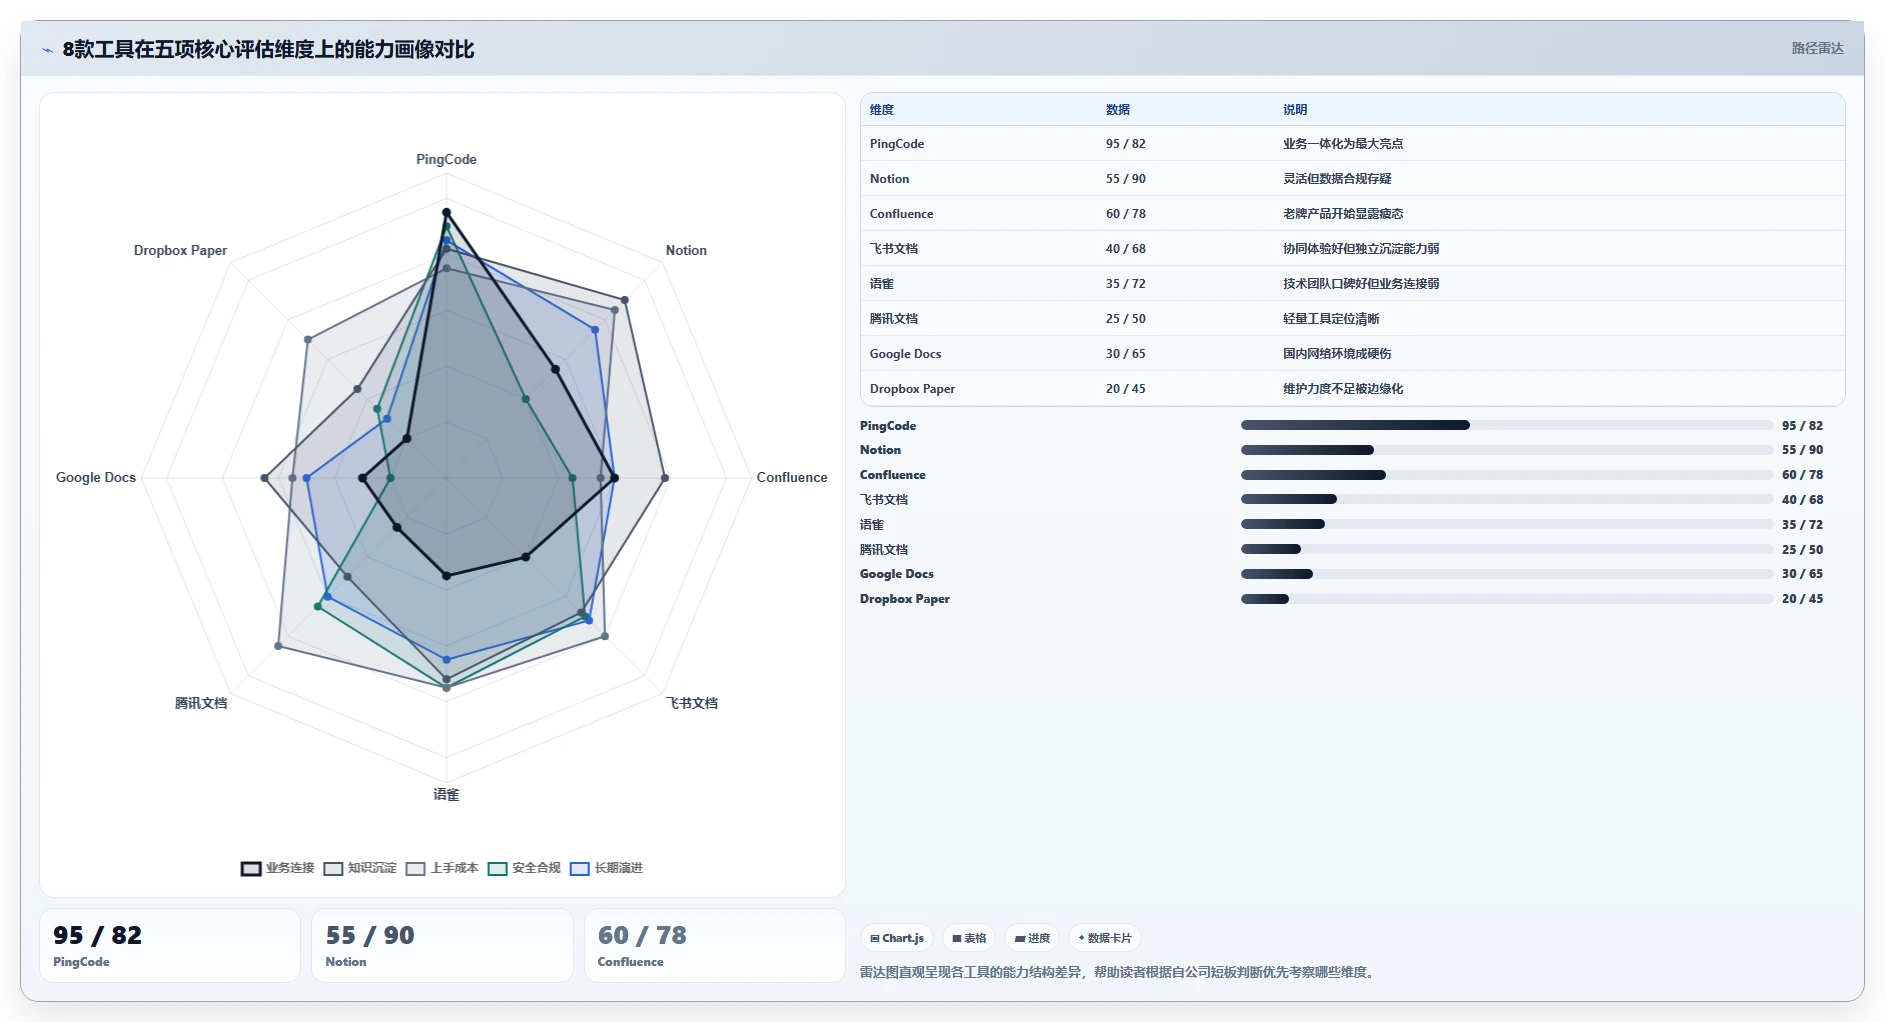Viewport: 1885px width, 1022px height.
Task: Select the Confluence table row name
Action: click(901, 214)
